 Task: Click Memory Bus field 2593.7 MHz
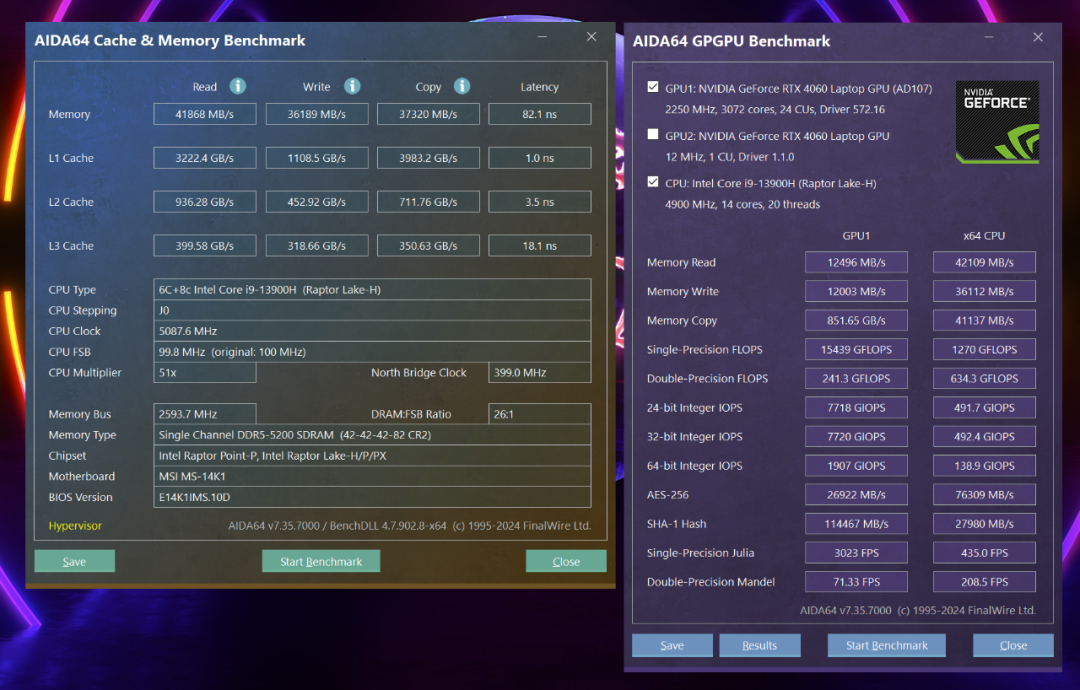pyautogui.click(x=205, y=414)
